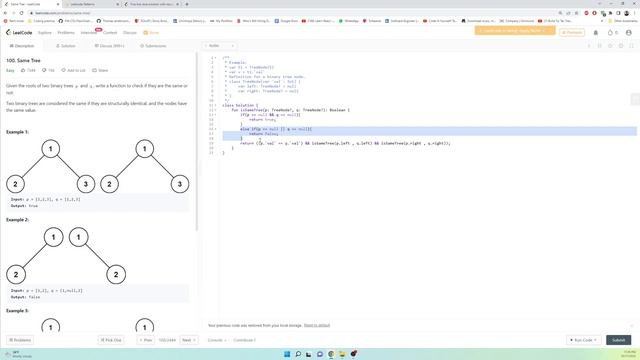Click the editor layout icon
The height and width of the screenshot is (360, 640).
coord(600,46)
